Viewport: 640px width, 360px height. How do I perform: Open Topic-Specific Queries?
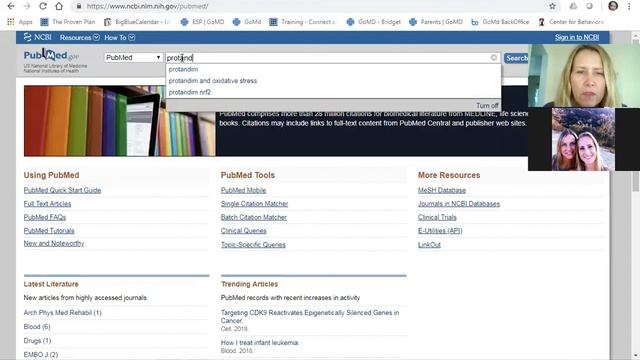[x=253, y=244]
